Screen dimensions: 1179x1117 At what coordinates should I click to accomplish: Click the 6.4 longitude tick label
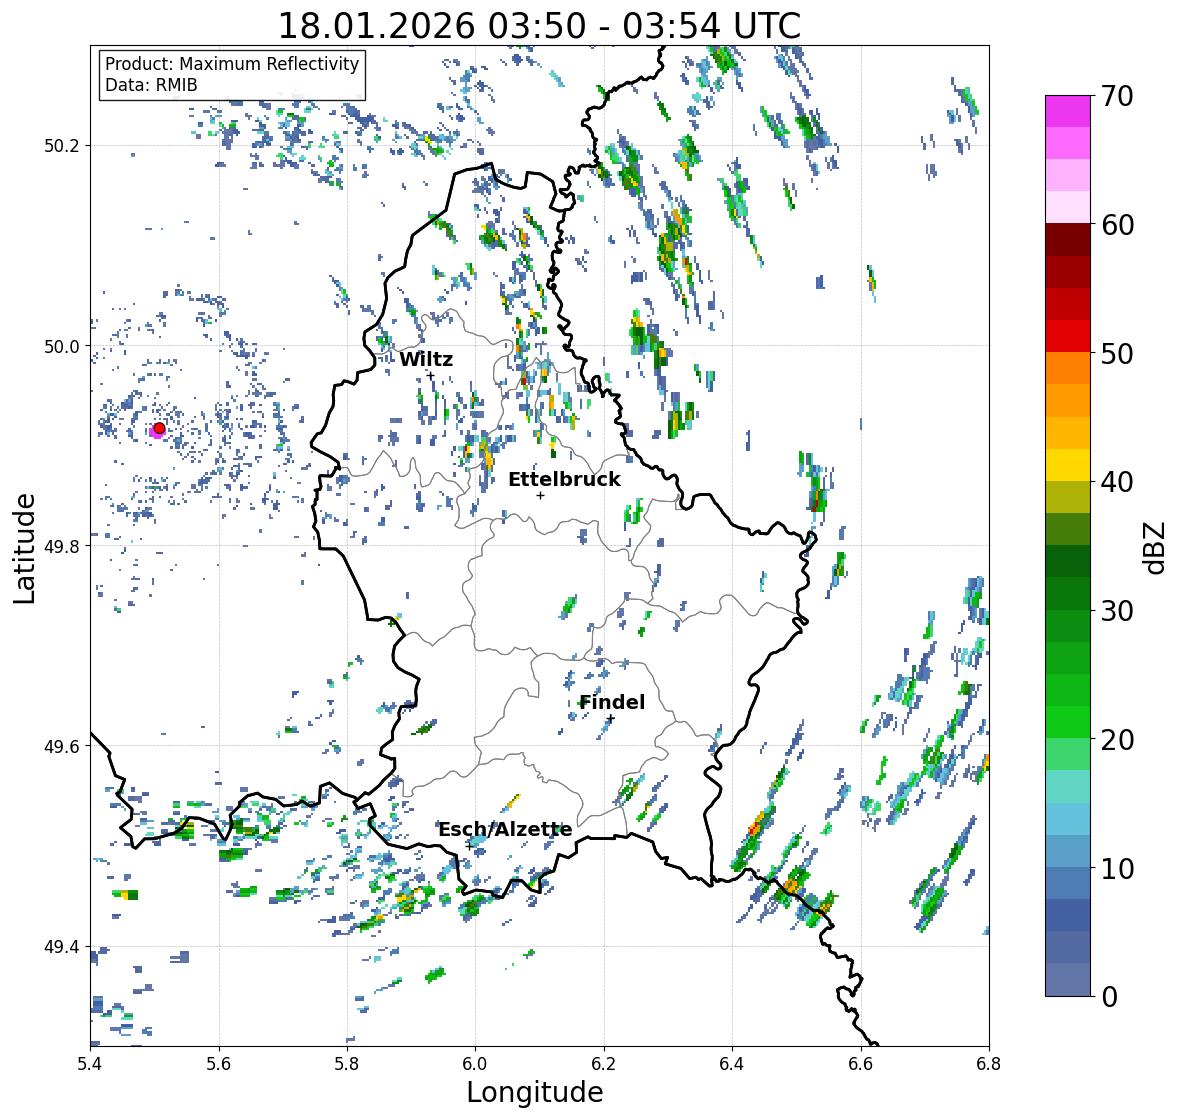tap(732, 1064)
